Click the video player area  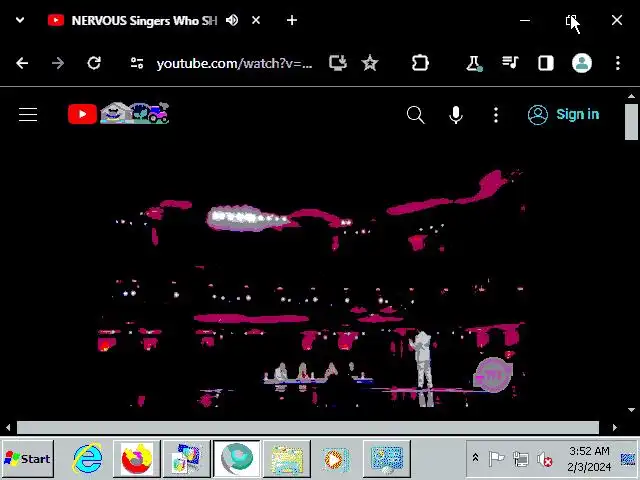[312, 288]
